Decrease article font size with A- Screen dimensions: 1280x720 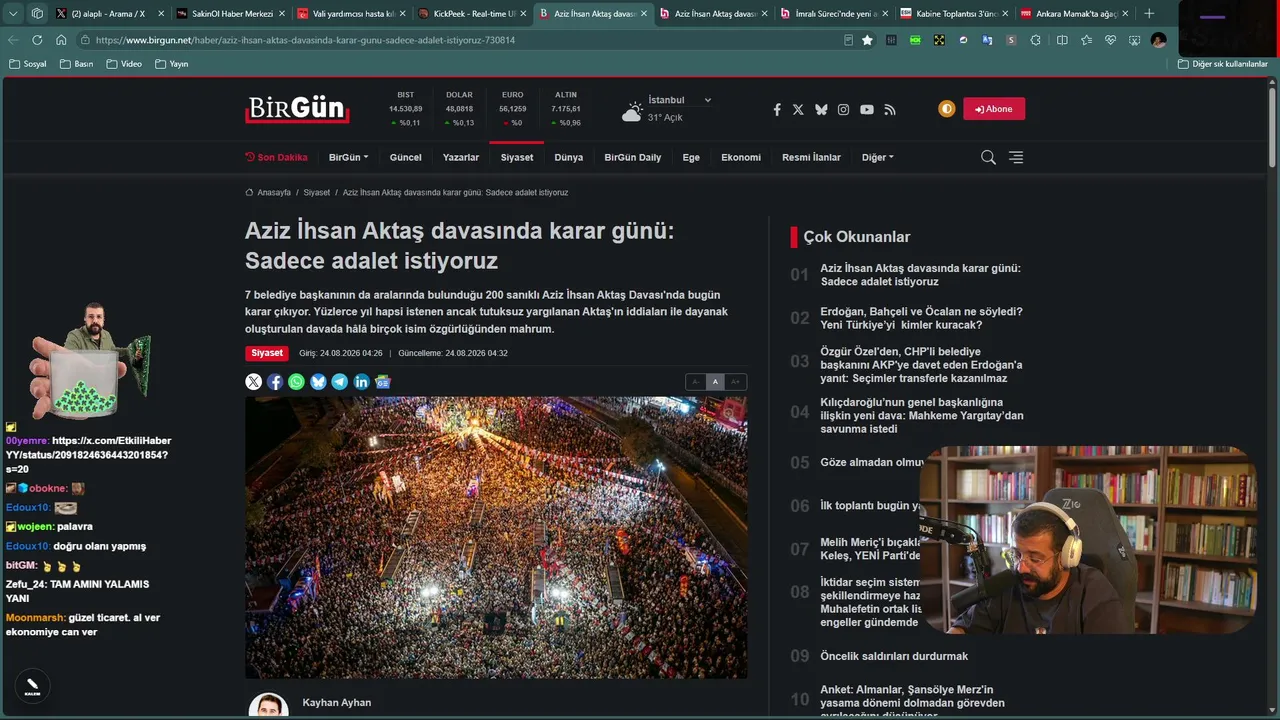point(696,382)
